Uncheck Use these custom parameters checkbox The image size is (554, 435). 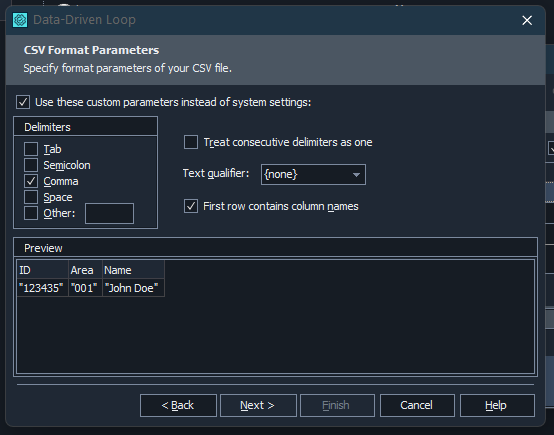tap(23, 102)
